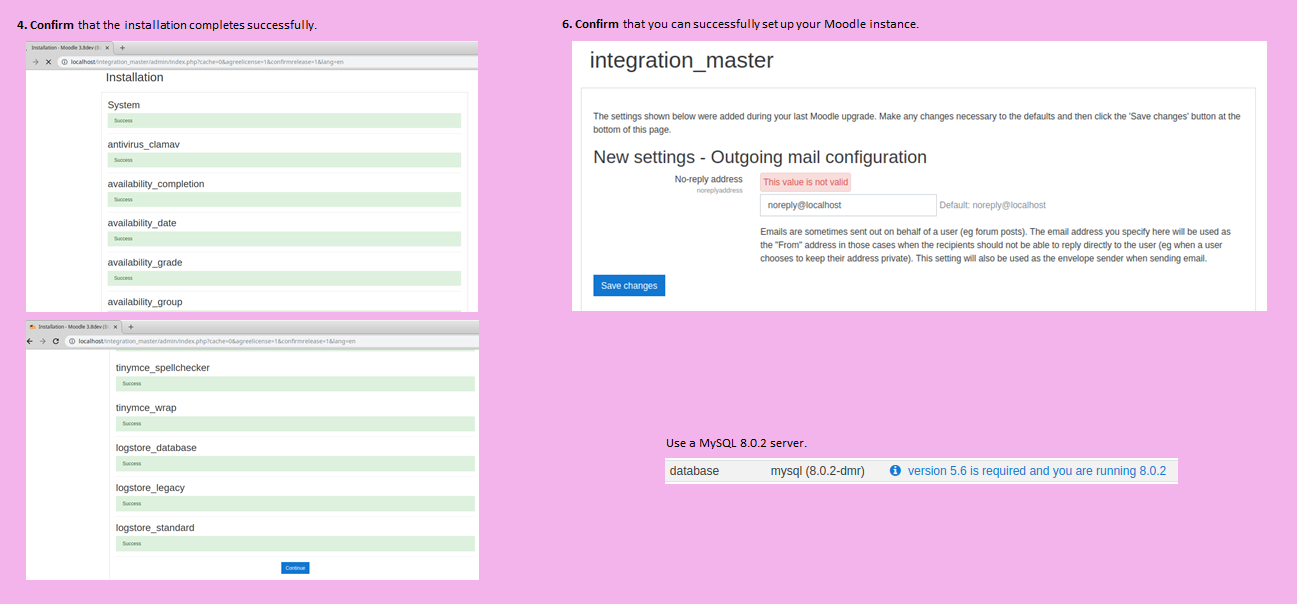This screenshot has width=1297, height=604.
Task: Select Installation tab in browser showing tinymce_wrap
Action: coord(74,326)
